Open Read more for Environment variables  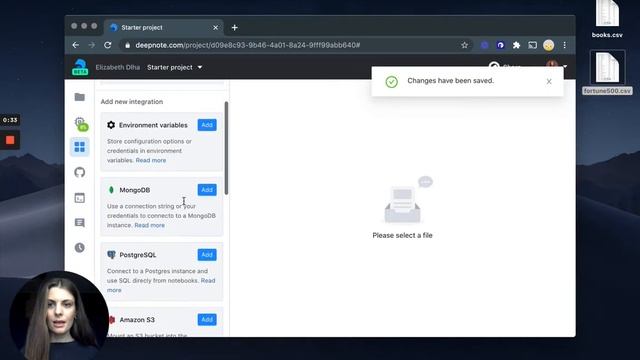(x=151, y=160)
